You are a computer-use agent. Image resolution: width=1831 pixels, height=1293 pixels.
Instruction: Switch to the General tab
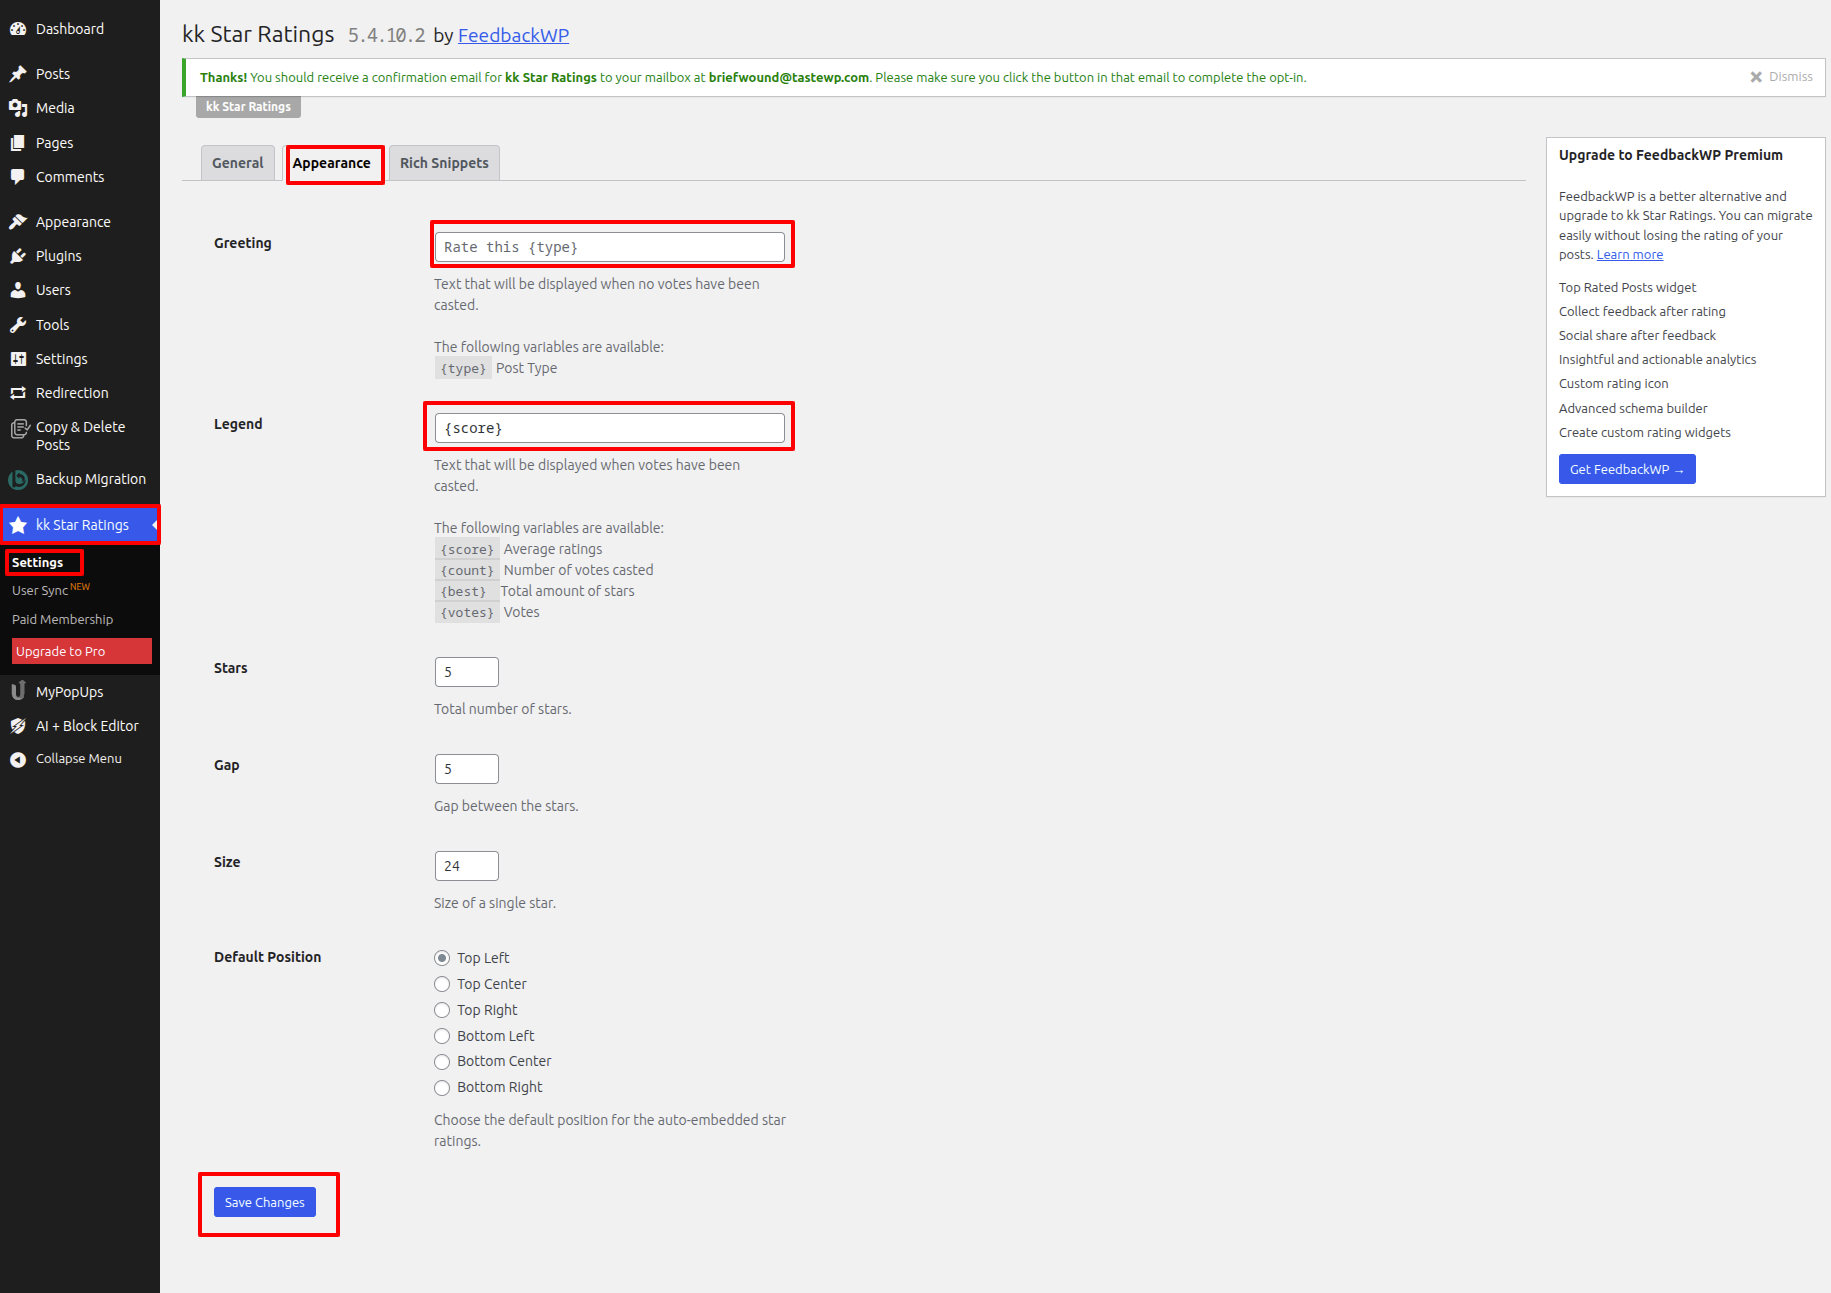pos(238,163)
